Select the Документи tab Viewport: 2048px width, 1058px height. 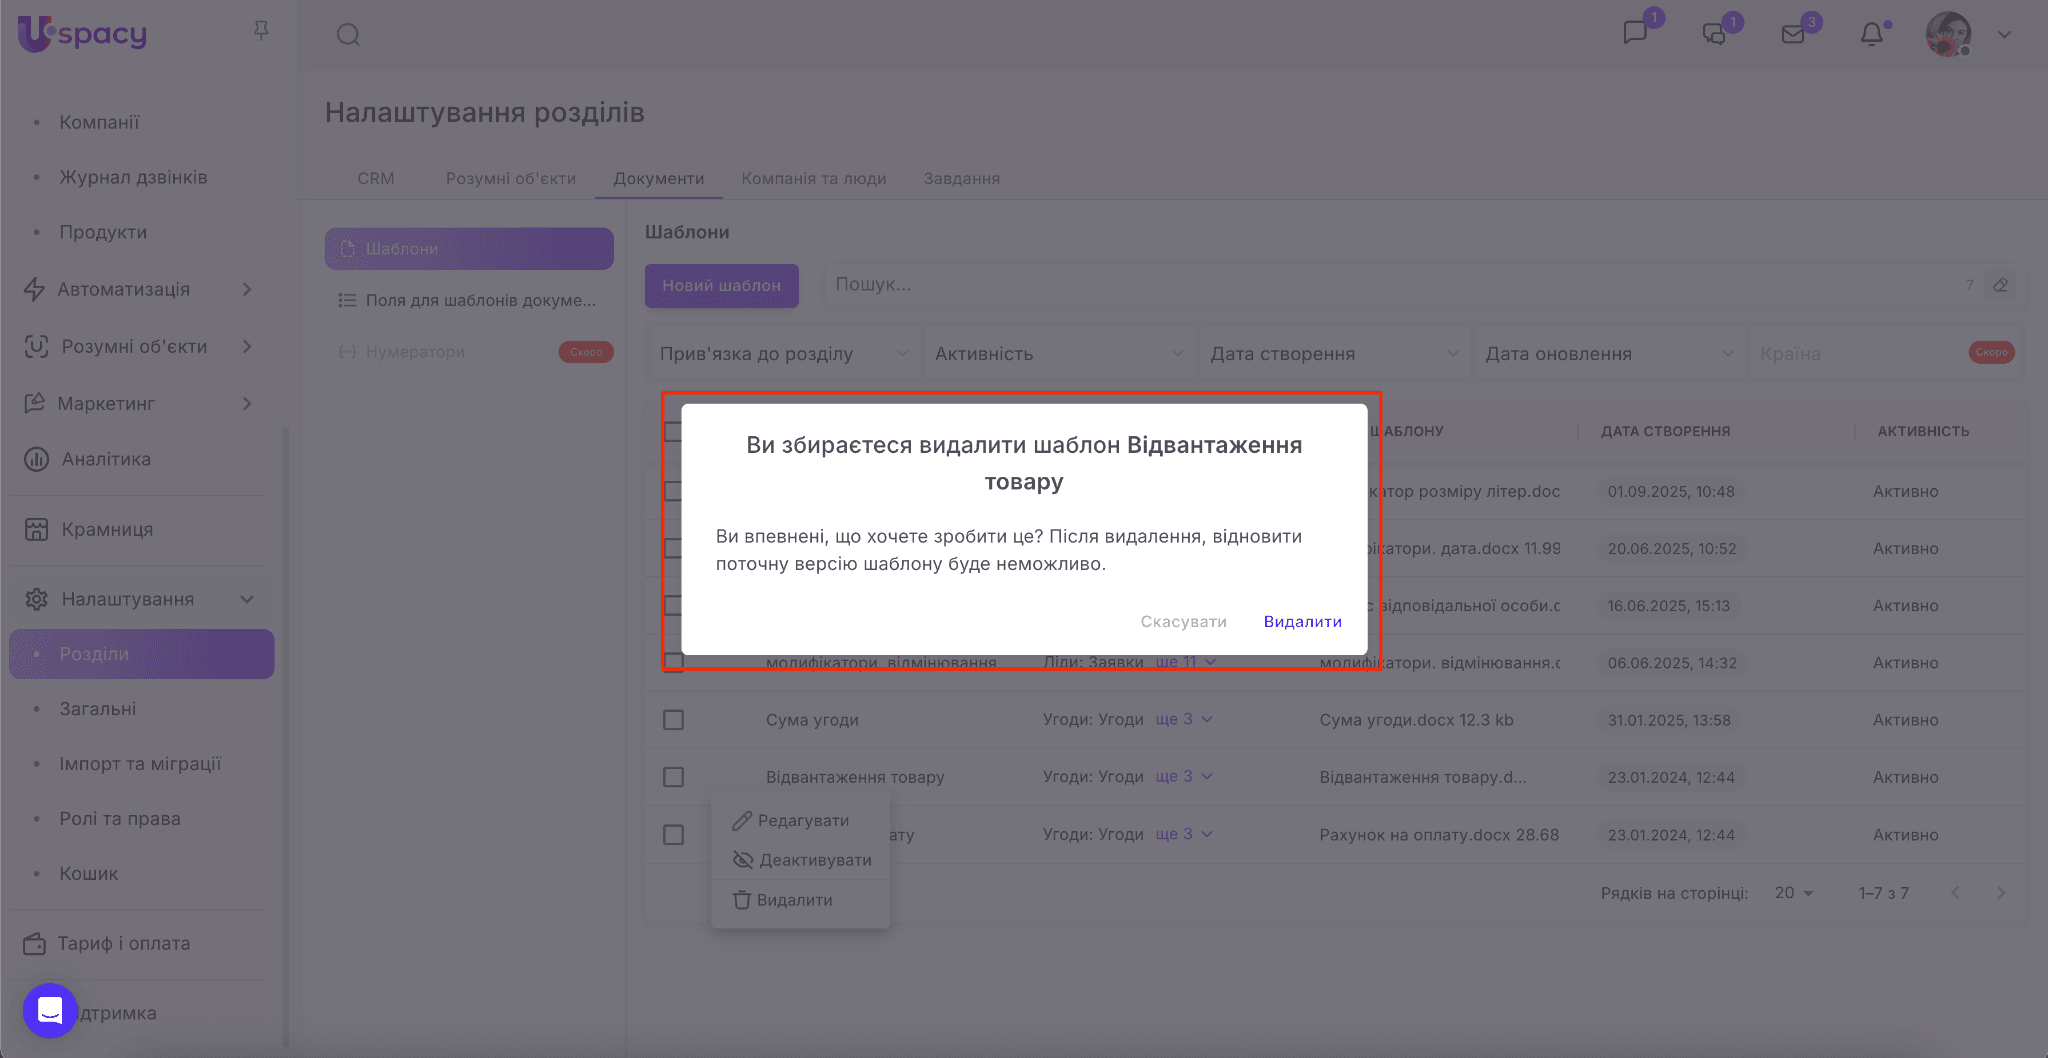(x=659, y=178)
